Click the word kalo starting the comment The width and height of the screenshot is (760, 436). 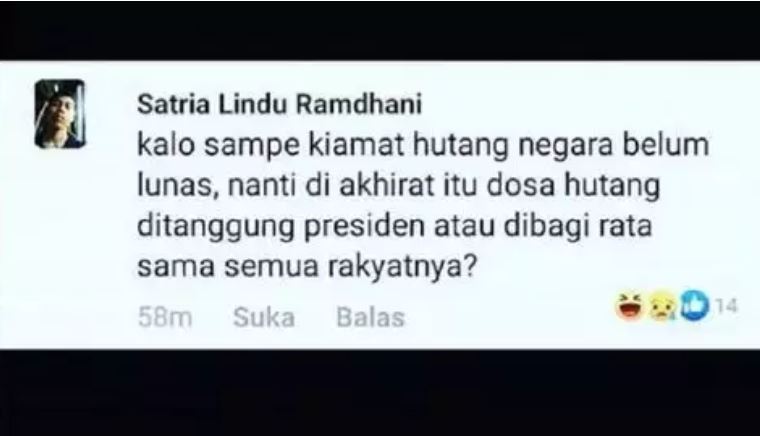pos(166,145)
